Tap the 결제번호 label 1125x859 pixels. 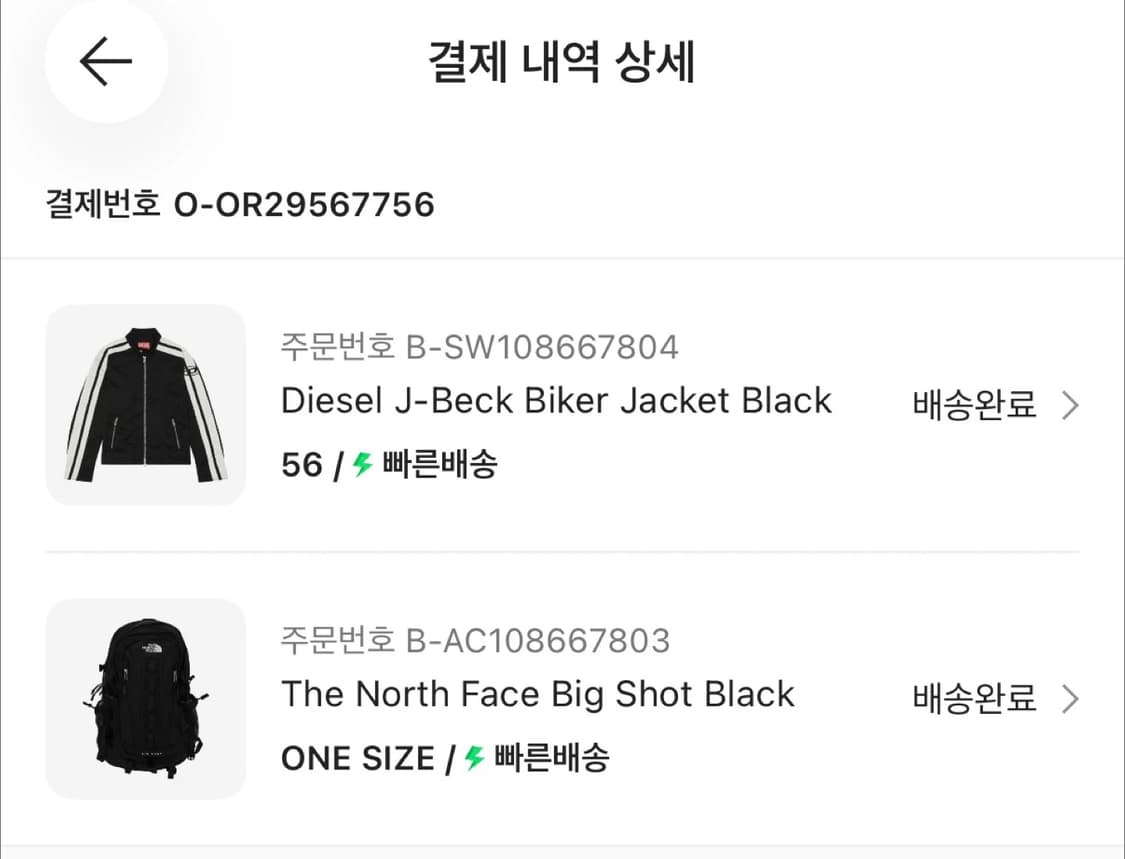click(103, 205)
